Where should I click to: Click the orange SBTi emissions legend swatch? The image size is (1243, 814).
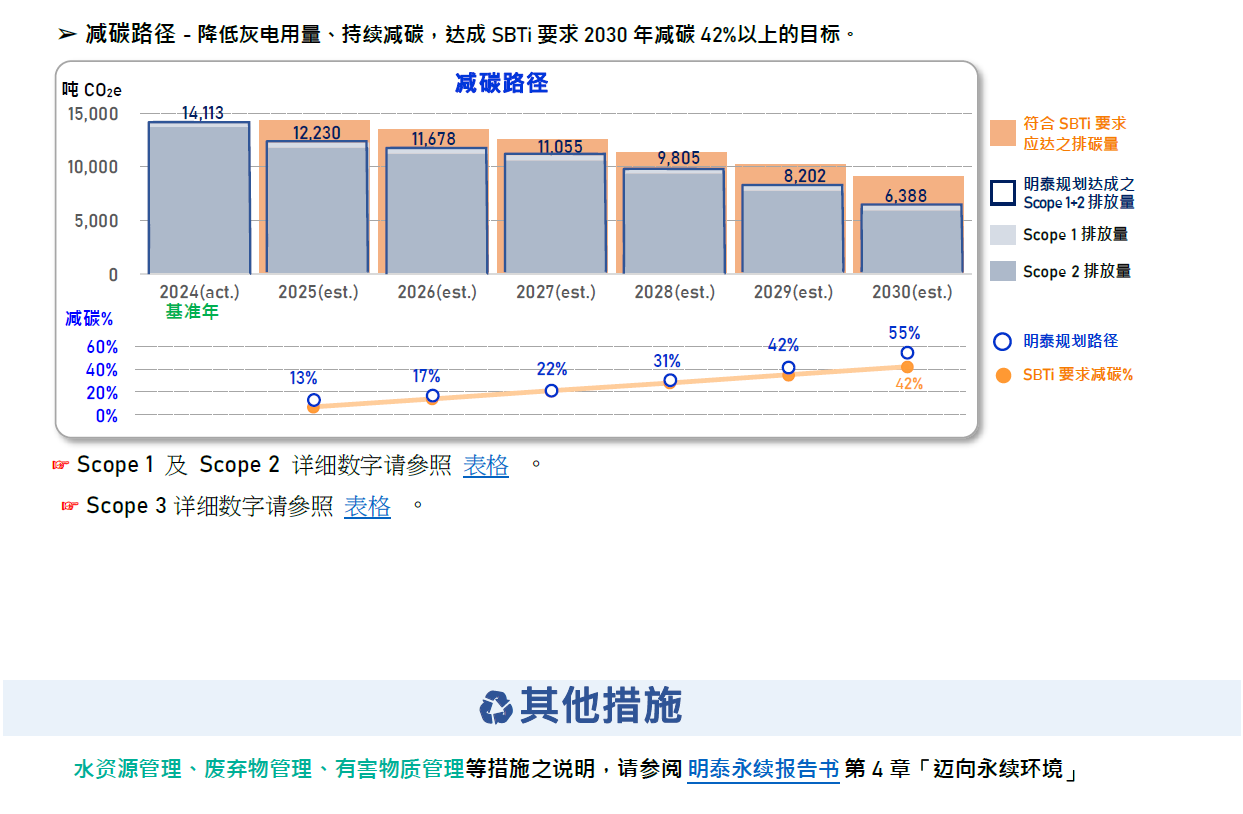click(x=1002, y=133)
